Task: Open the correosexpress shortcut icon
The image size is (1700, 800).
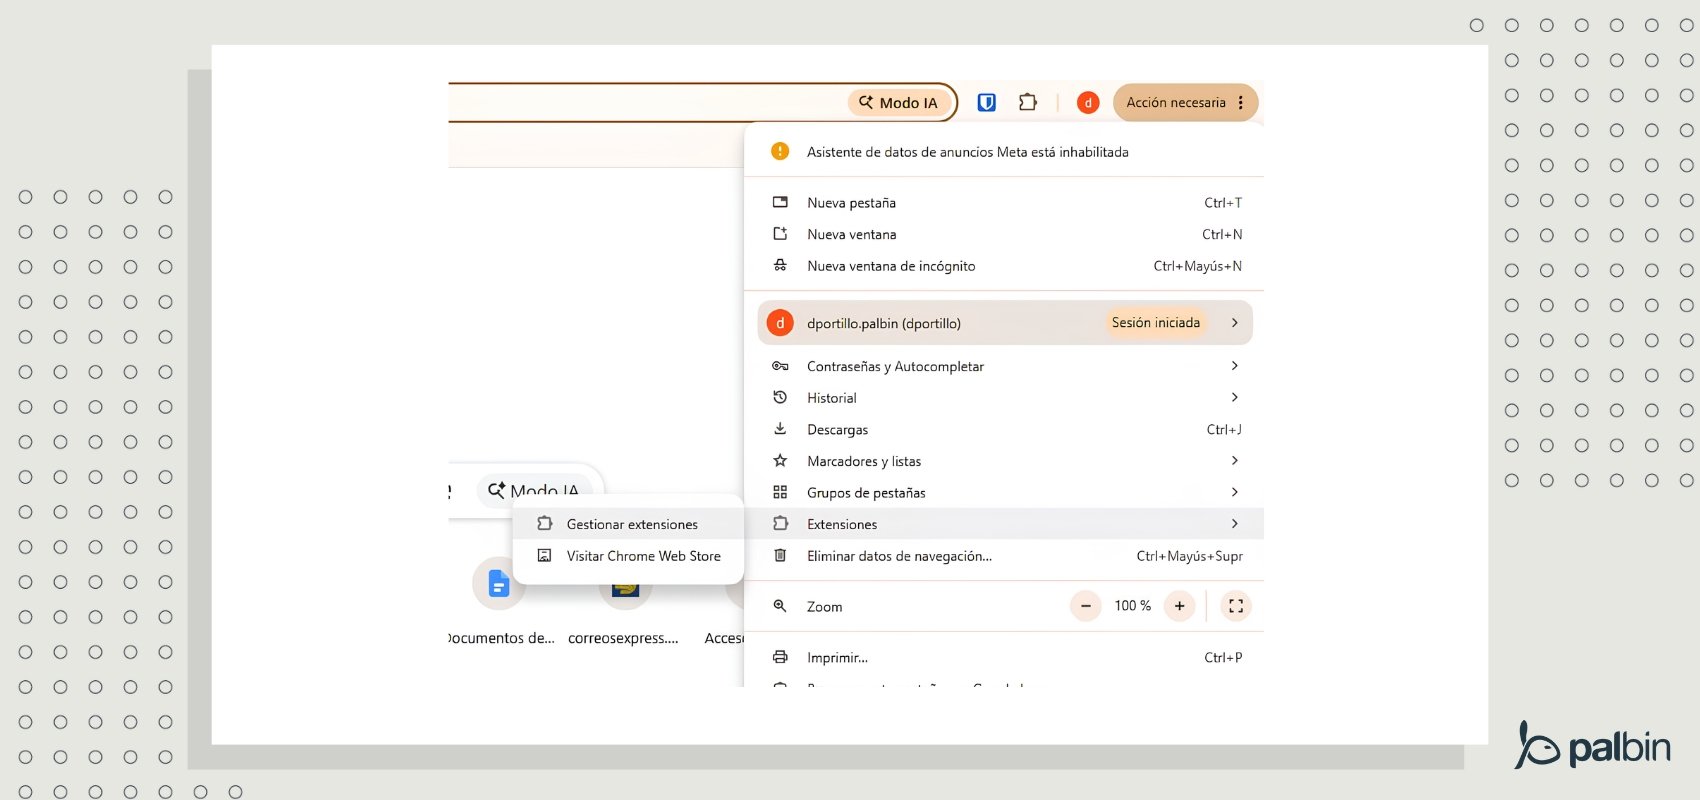Action: point(625,589)
